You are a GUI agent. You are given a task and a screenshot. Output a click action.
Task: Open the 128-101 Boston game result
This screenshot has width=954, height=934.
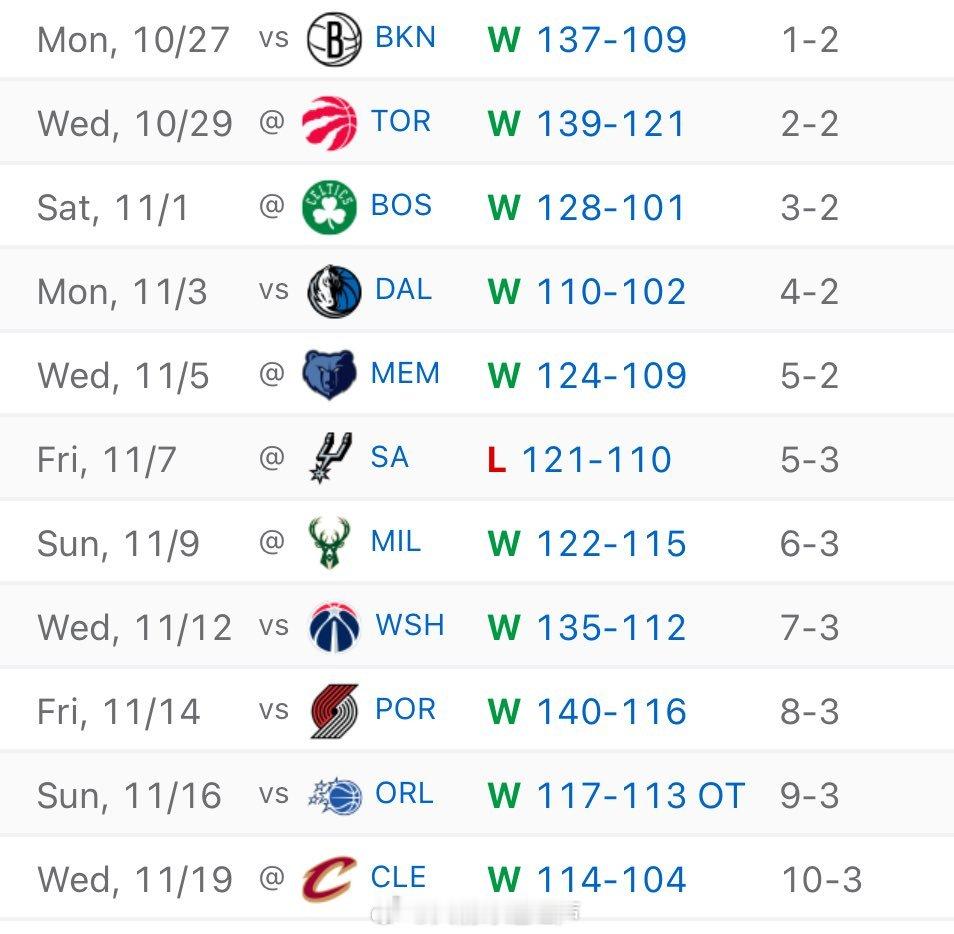pyautogui.click(x=611, y=207)
